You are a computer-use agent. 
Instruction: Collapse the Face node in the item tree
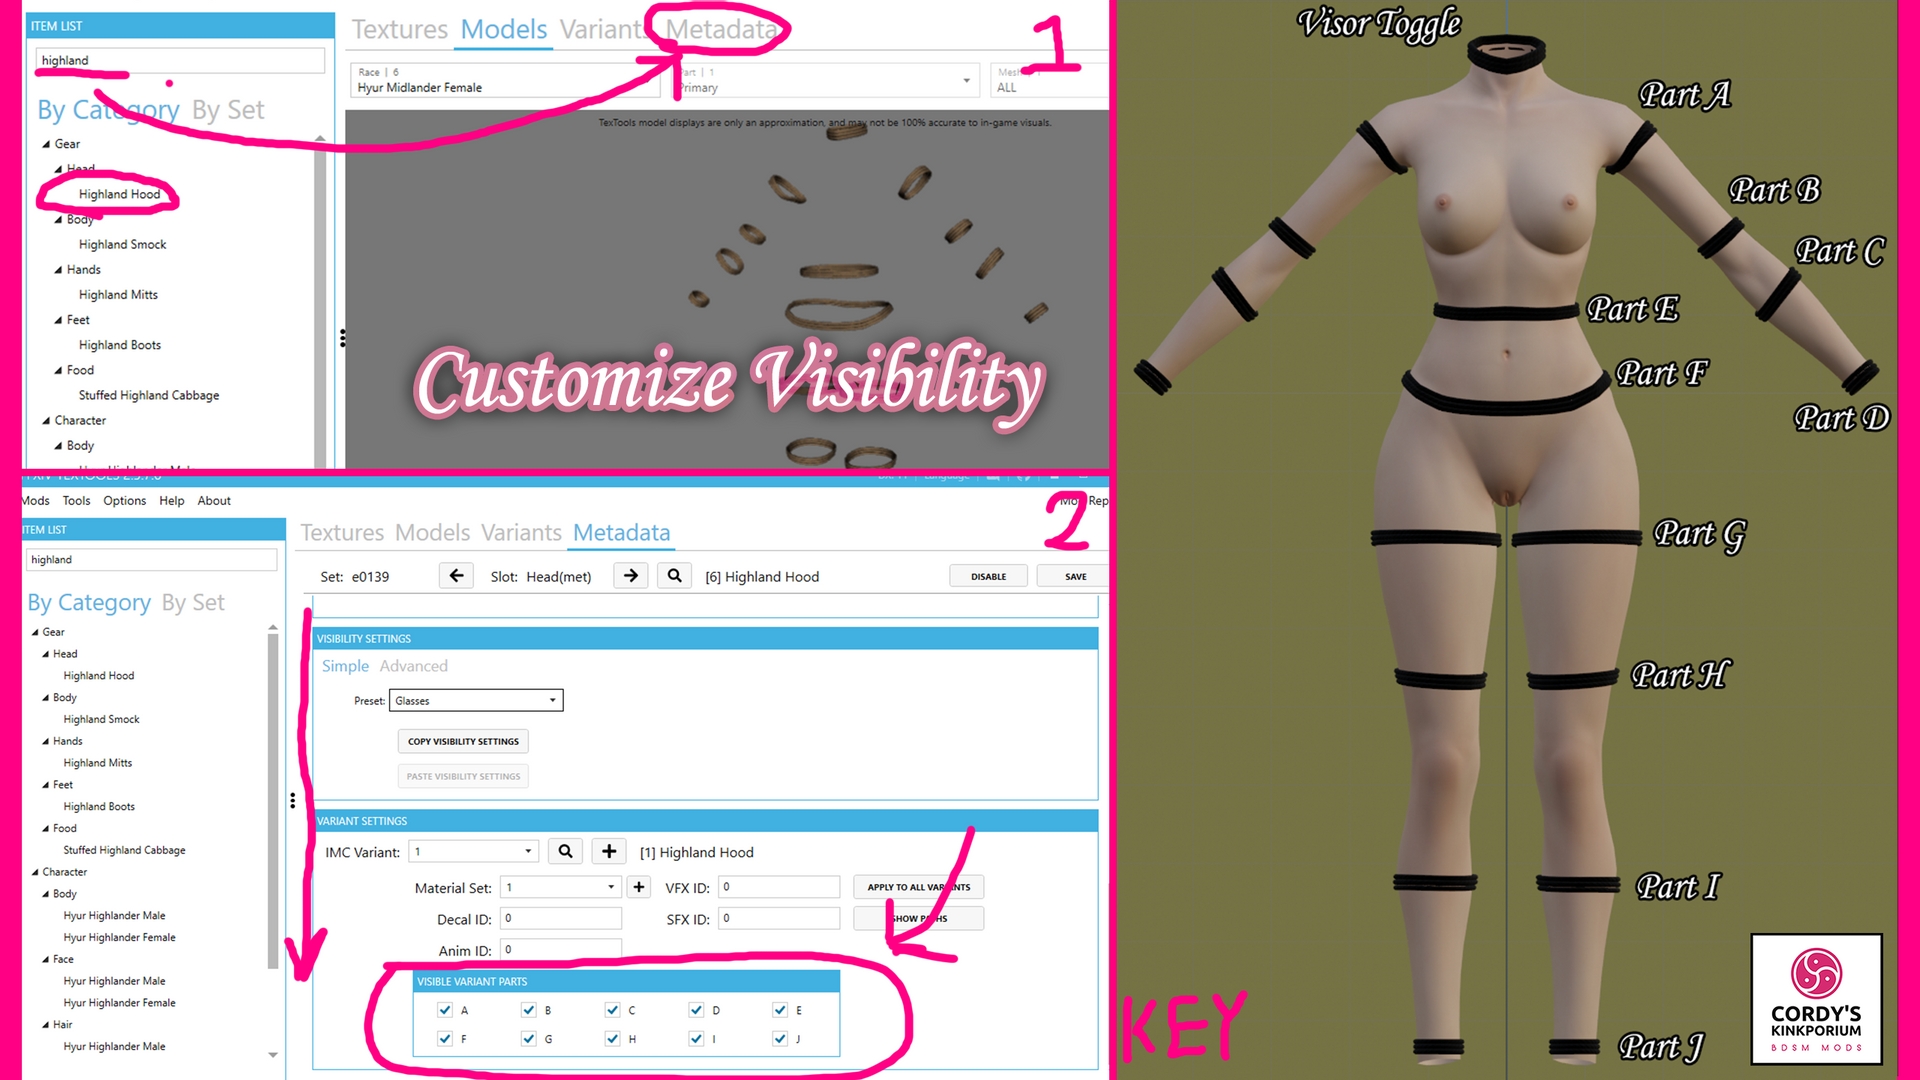click(46, 959)
